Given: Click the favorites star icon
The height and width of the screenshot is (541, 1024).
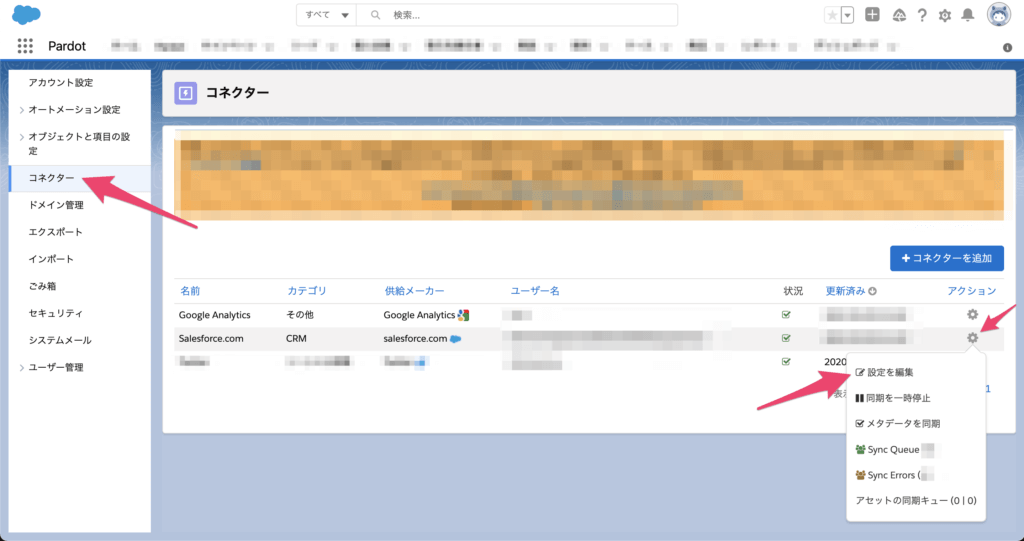Looking at the screenshot, I should click(832, 15).
